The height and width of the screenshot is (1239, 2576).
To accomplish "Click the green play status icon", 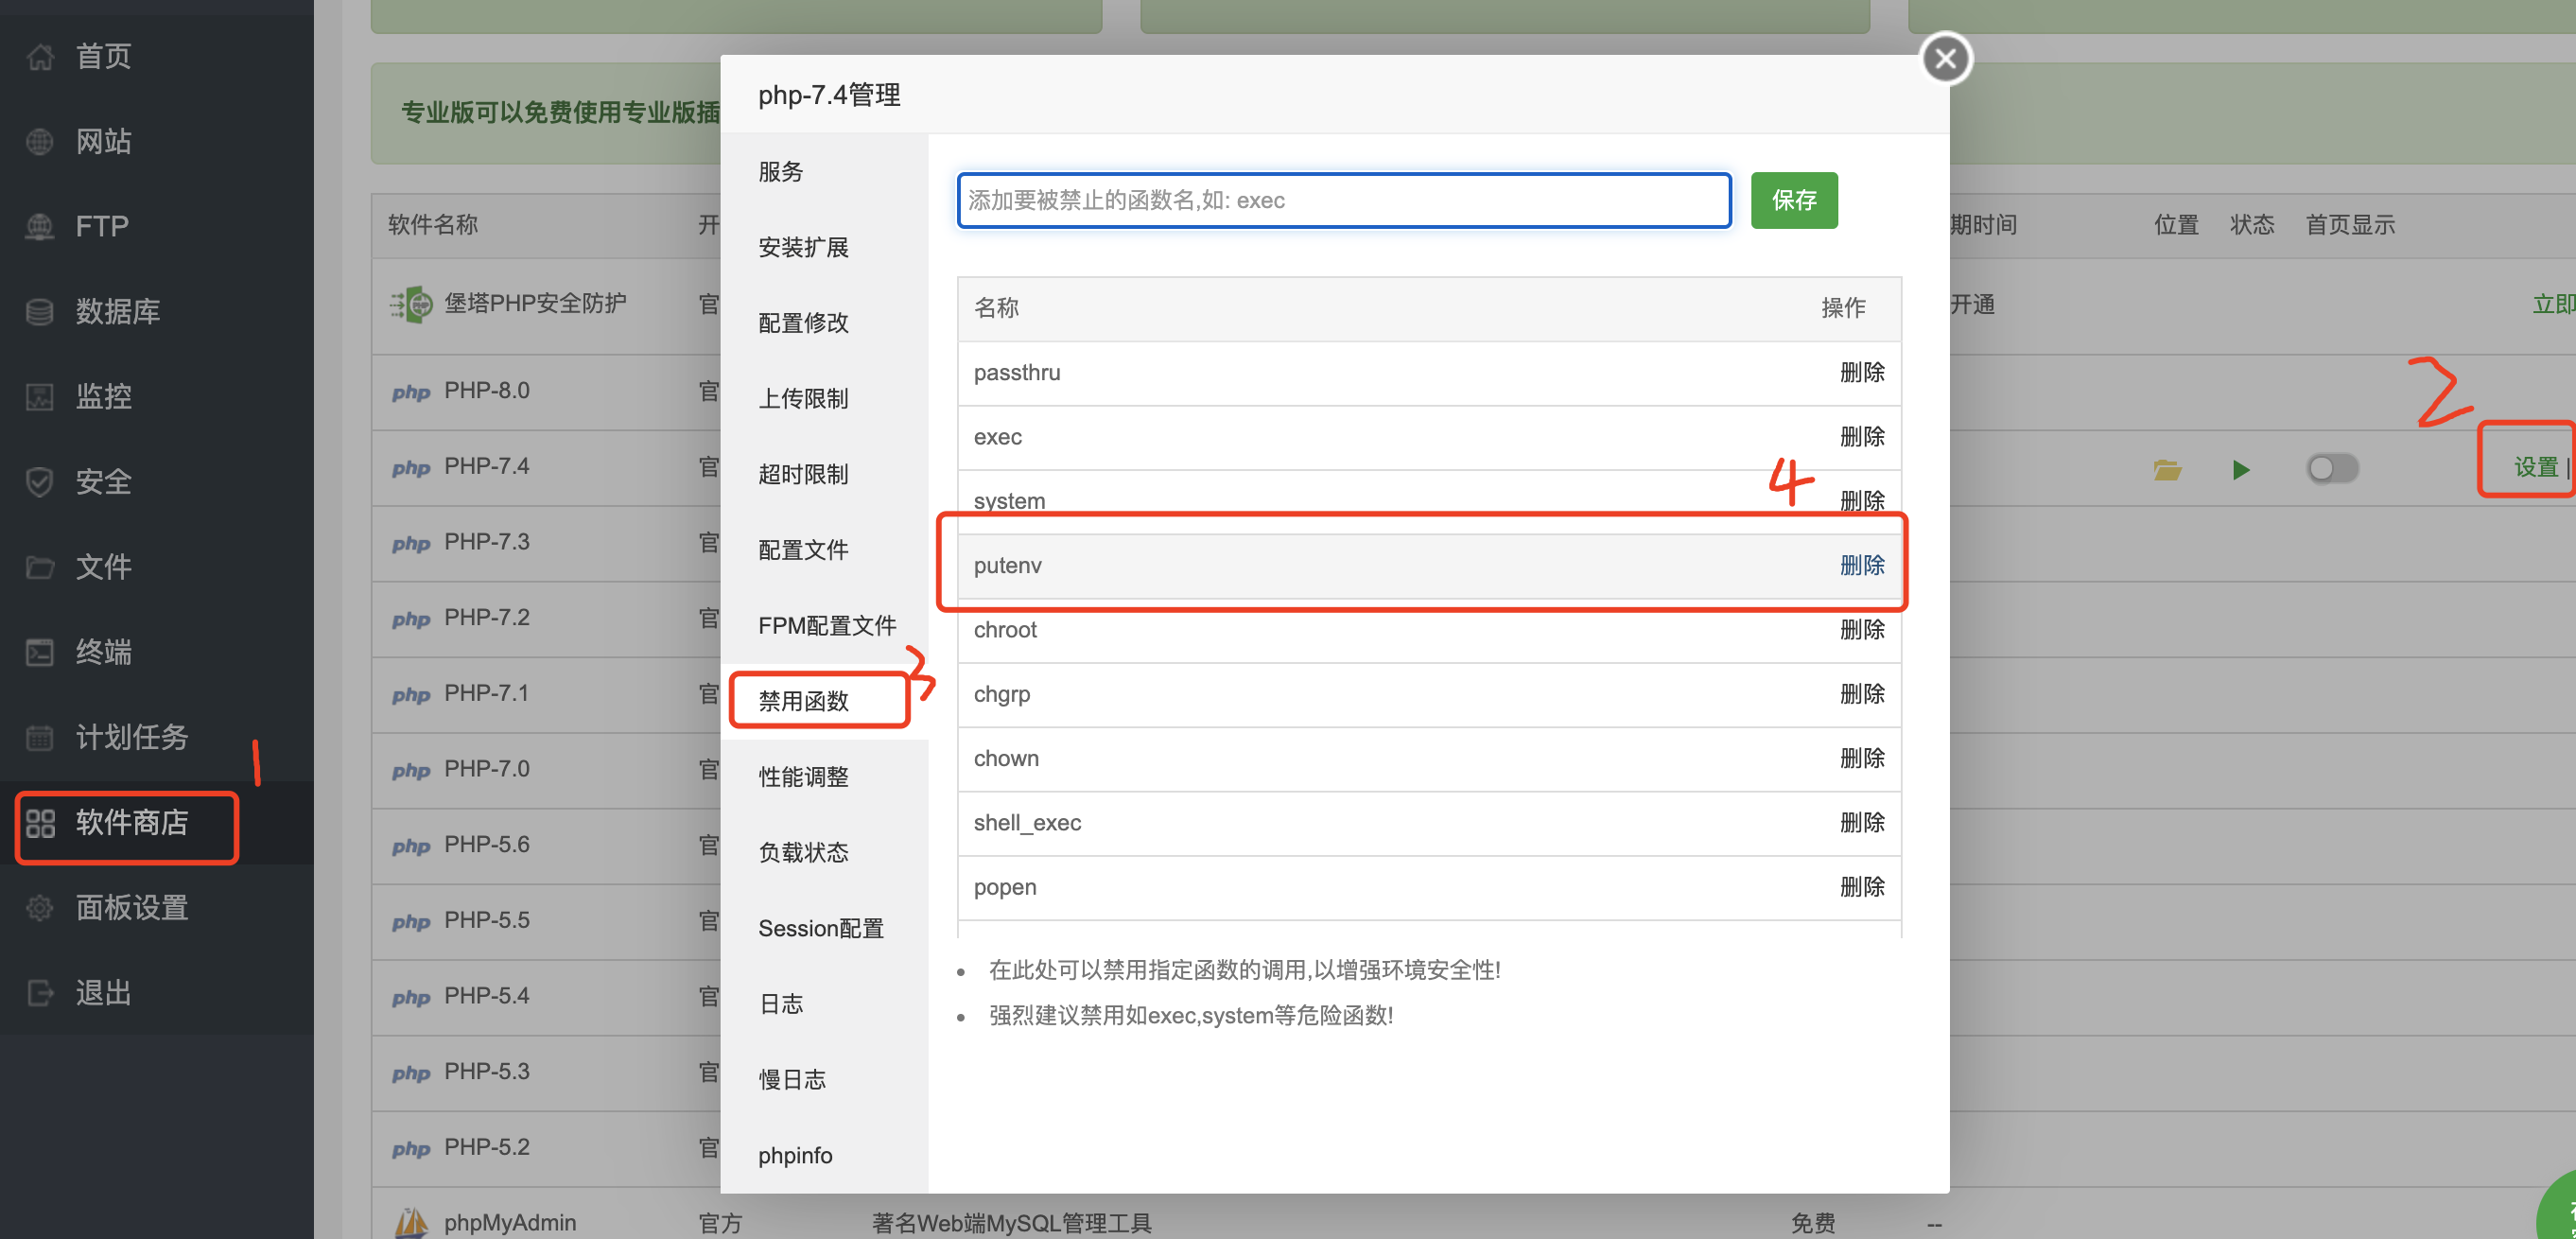I will click(2240, 469).
